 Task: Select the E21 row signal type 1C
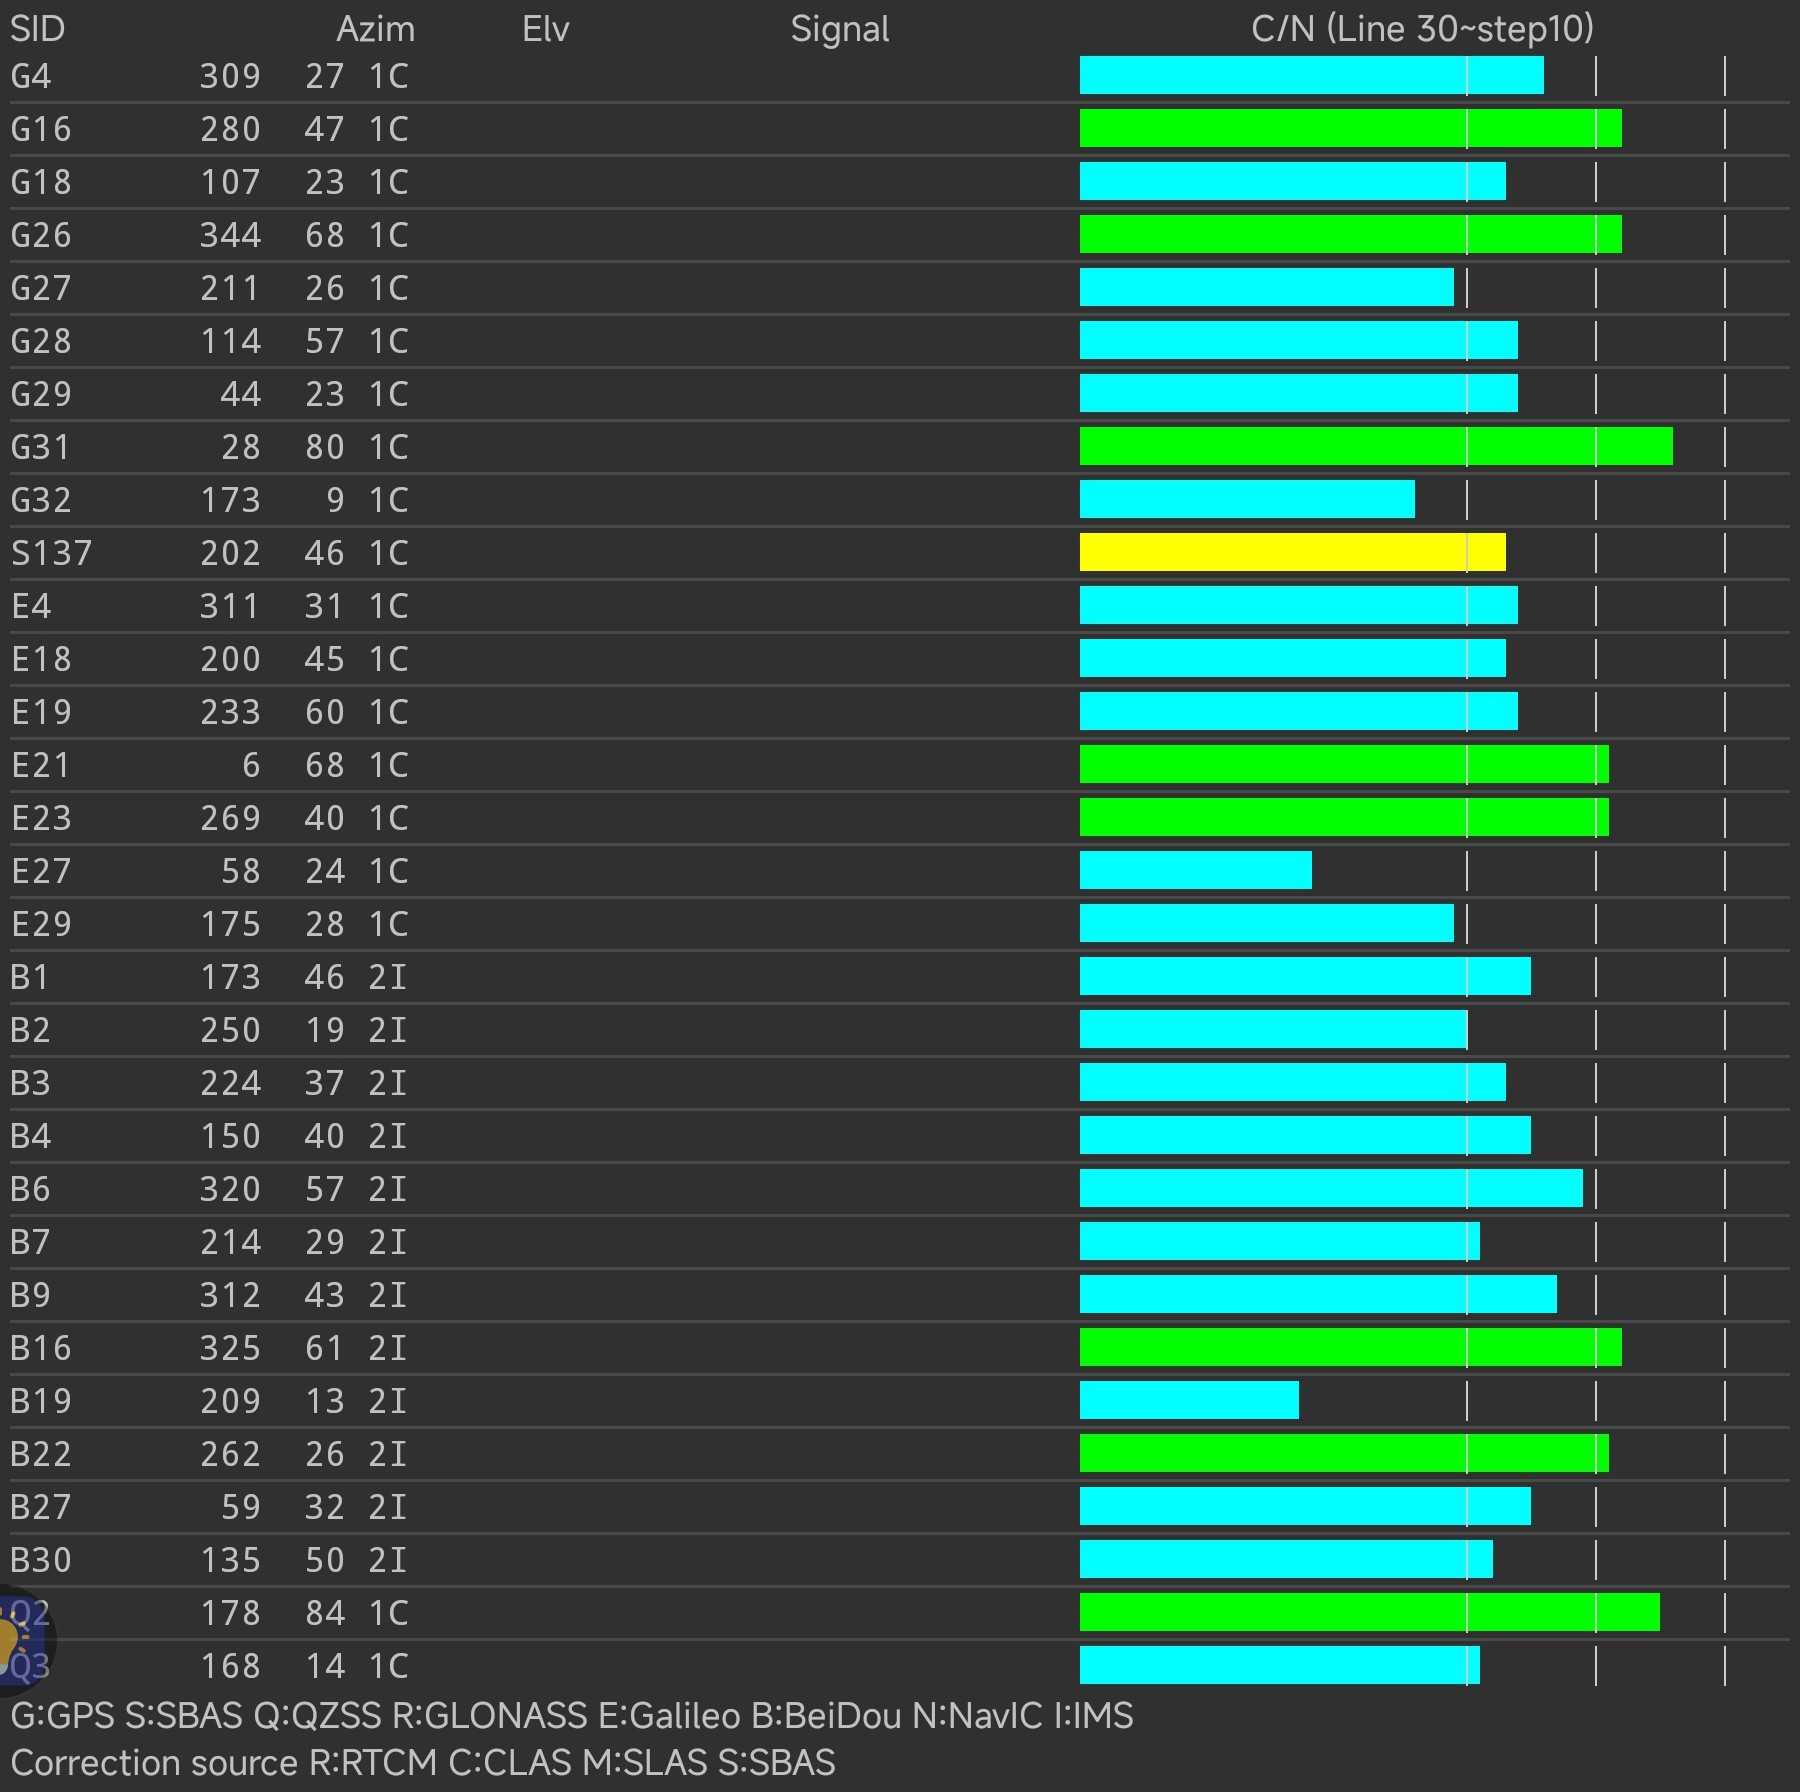(388, 765)
